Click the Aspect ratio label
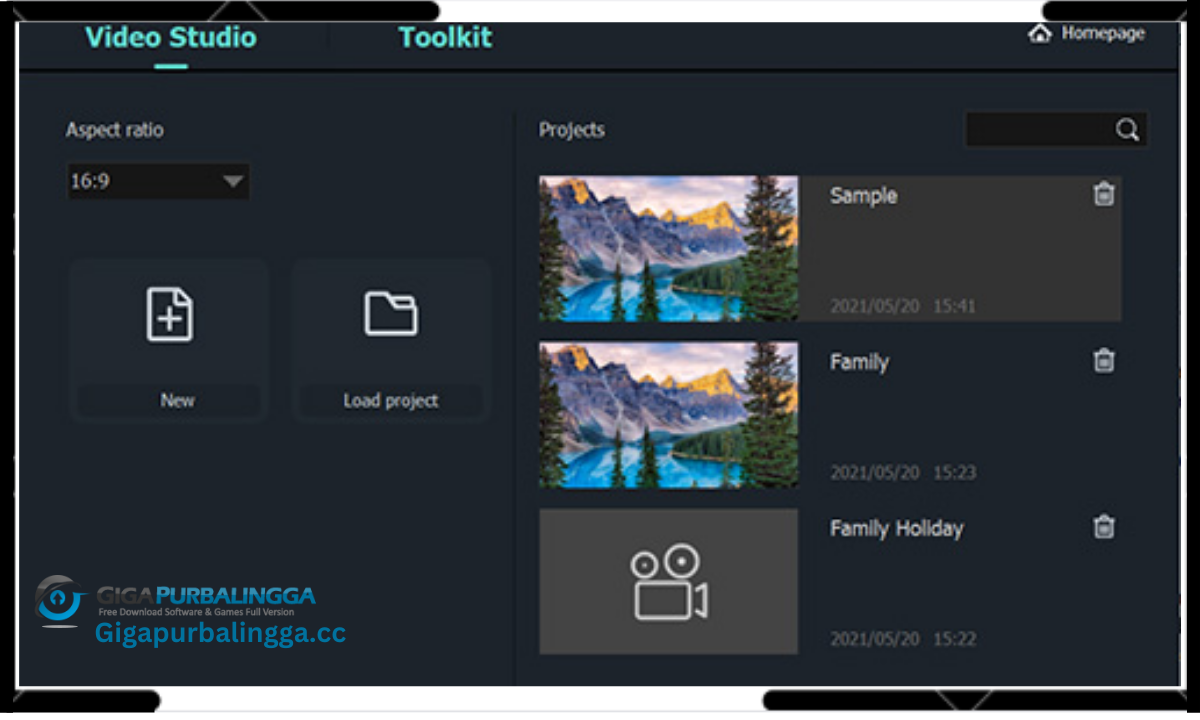This screenshot has height=720, width=1200. [x=115, y=130]
